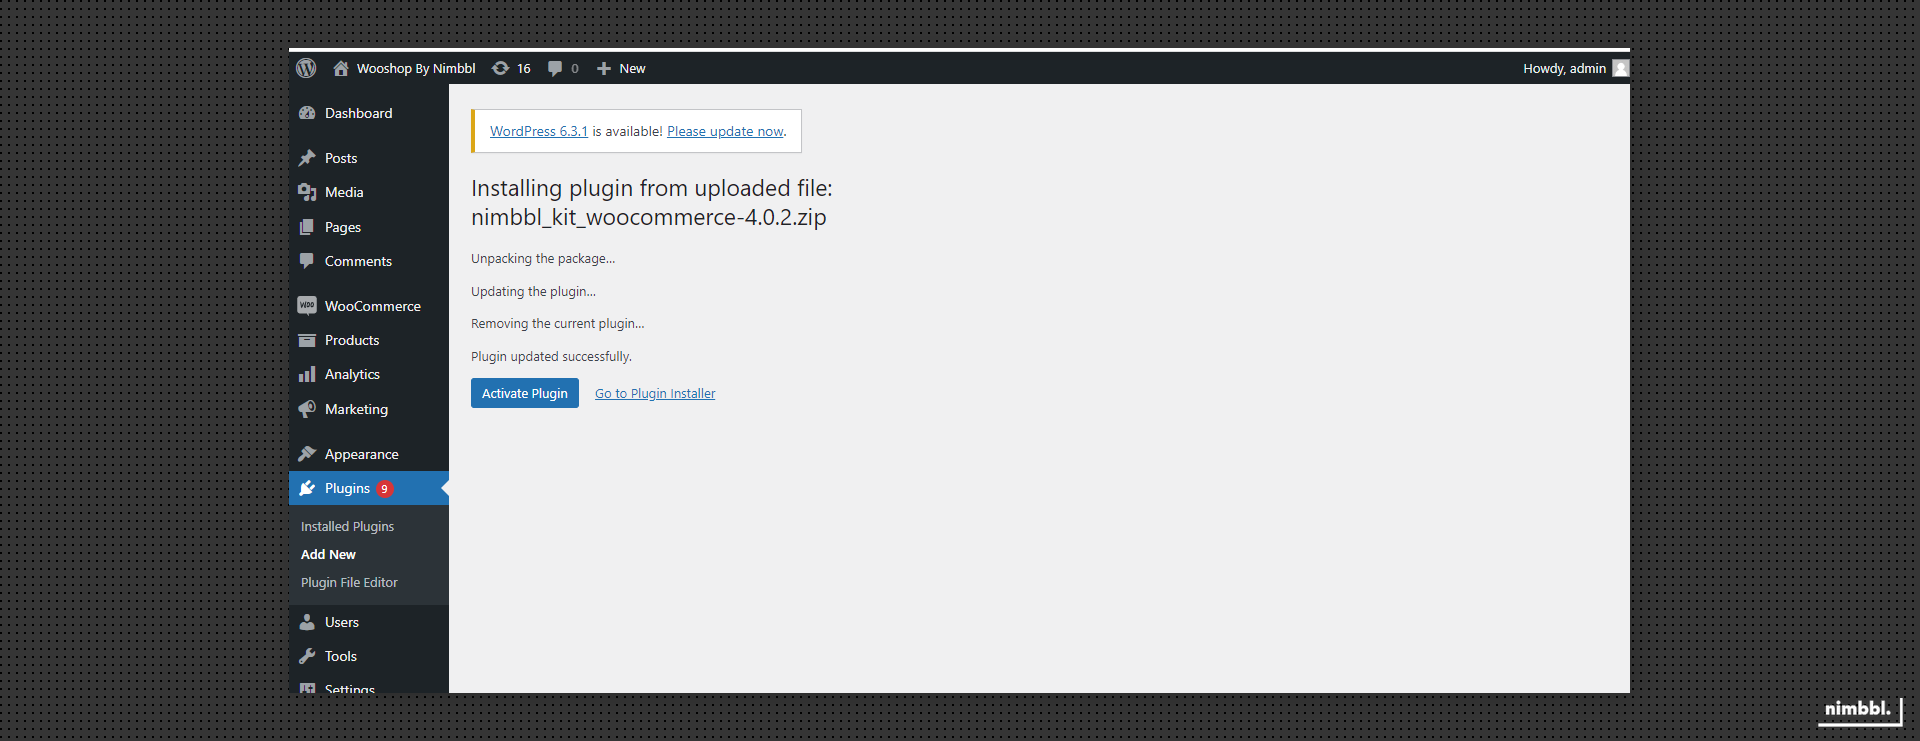This screenshot has width=1920, height=741.
Task: Click the Media icon in sidebar
Action: pos(307,192)
